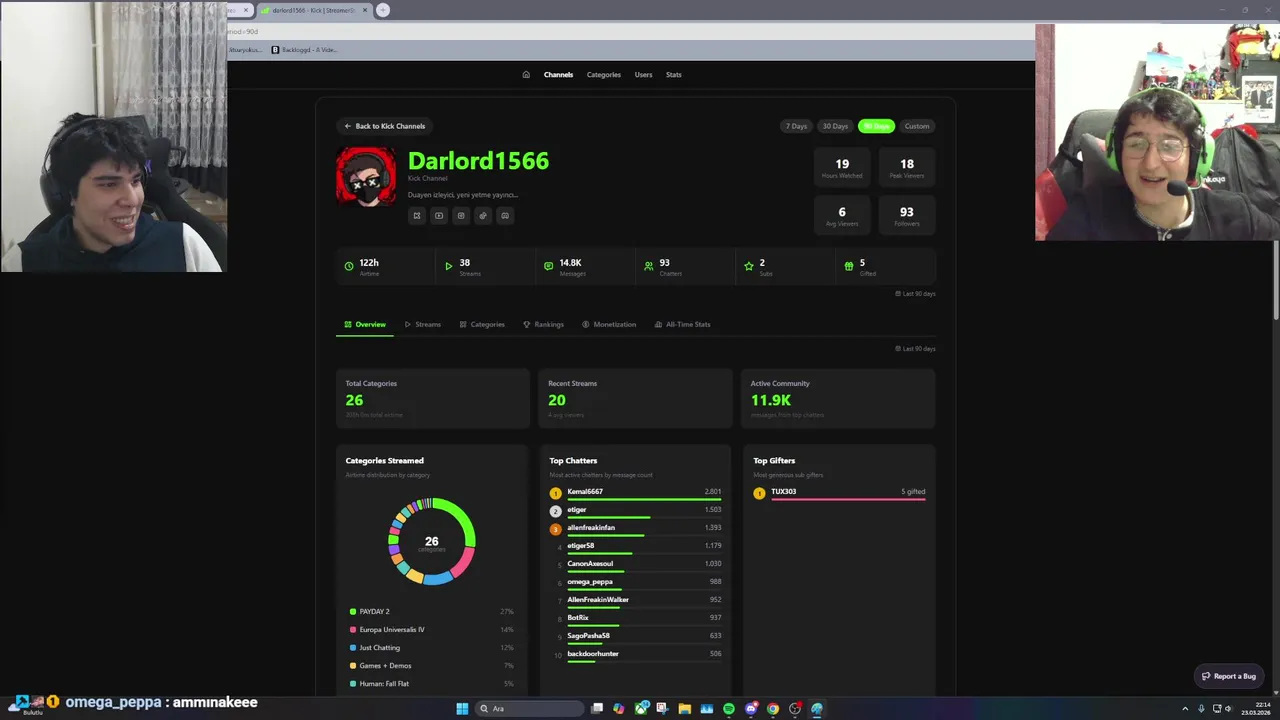Screen dimensions: 1280x720
Task: Open the Instagram social link icon
Action: point(461,215)
